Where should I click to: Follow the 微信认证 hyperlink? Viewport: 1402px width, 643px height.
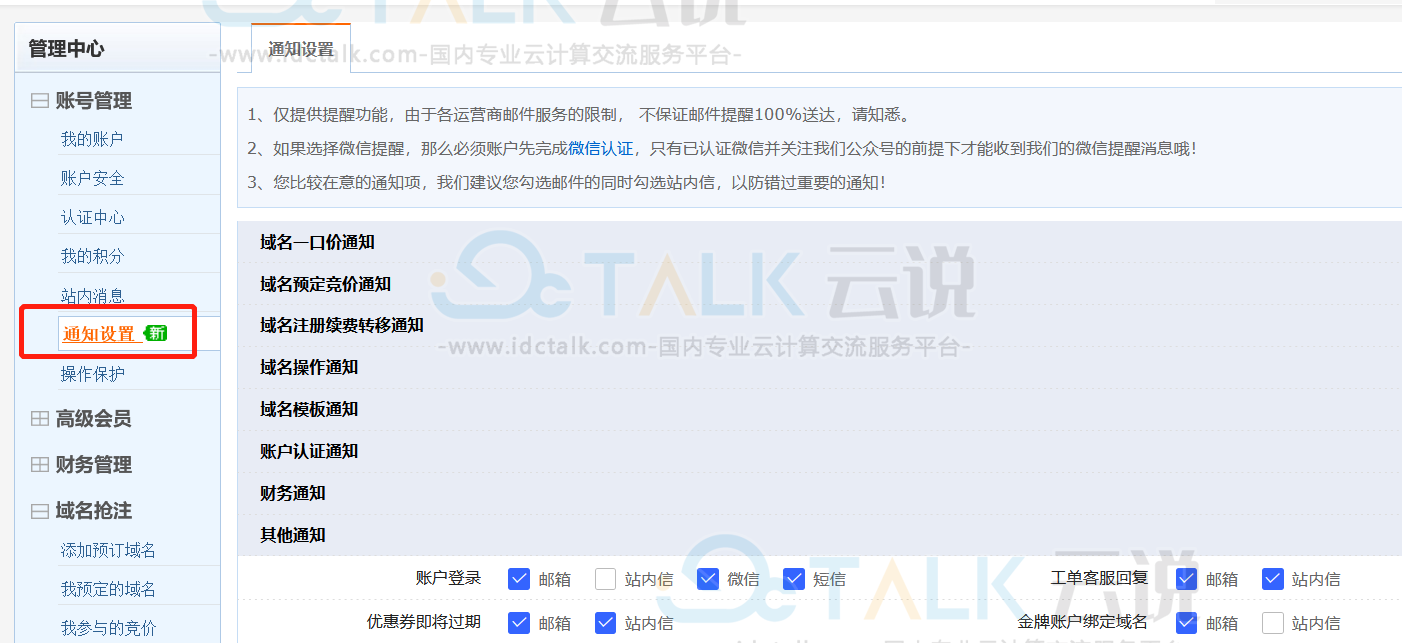point(601,148)
